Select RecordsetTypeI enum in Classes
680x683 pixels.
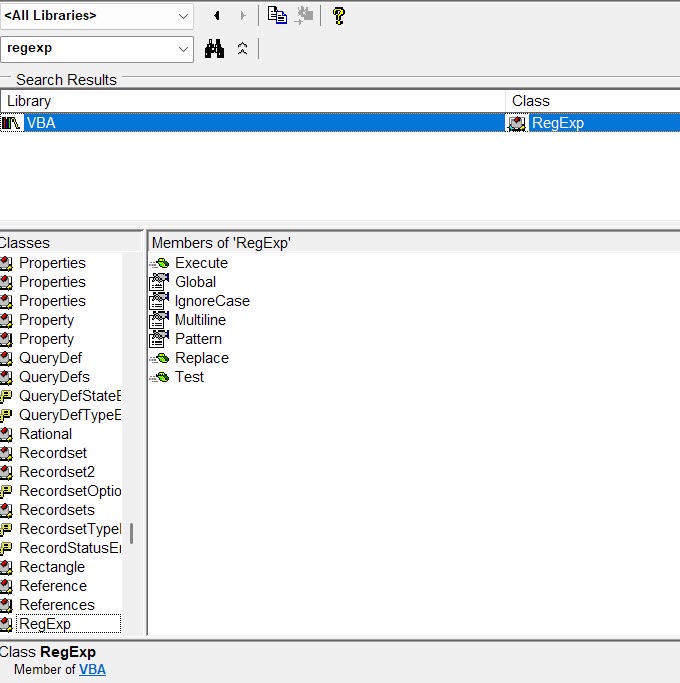point(70,529)
